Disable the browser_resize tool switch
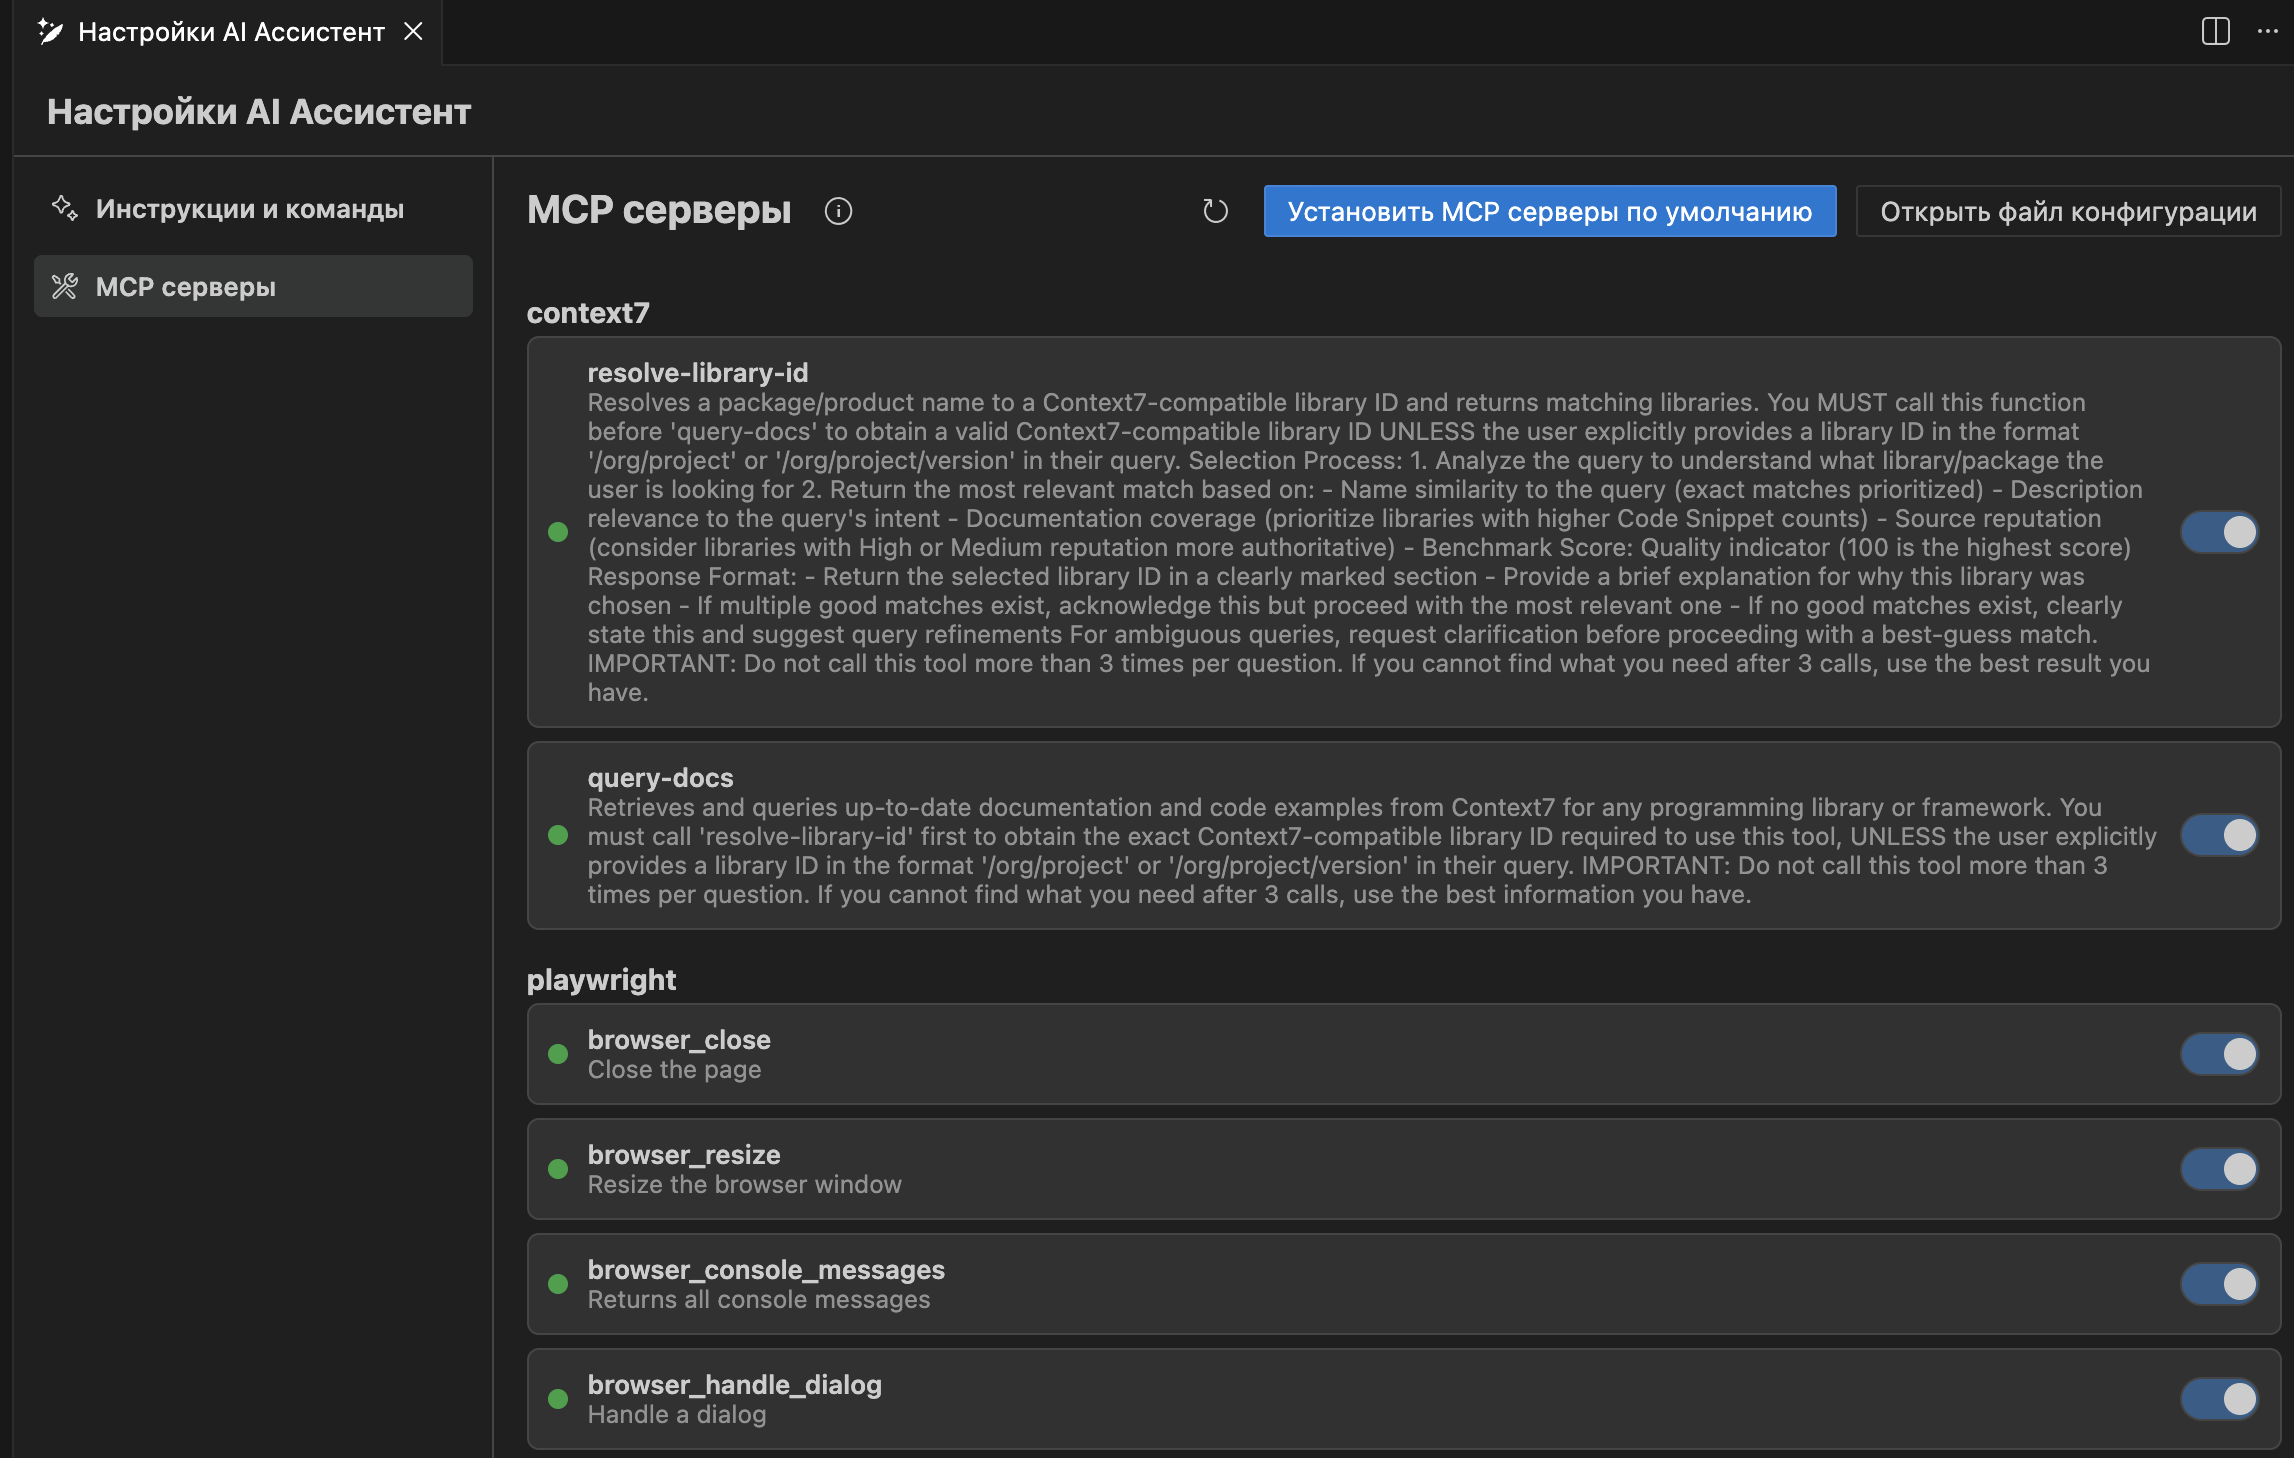The image size is (2294, 1458). [2219, 1169]
